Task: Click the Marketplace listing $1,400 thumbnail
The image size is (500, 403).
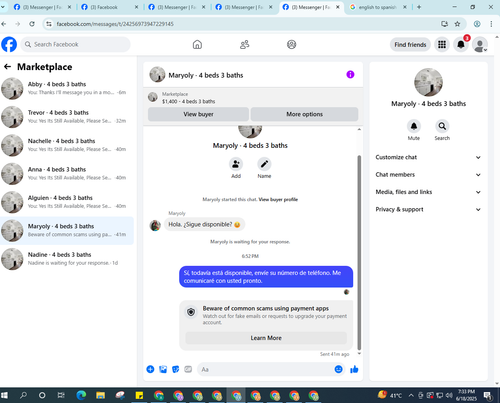Action: click(153, 97)
